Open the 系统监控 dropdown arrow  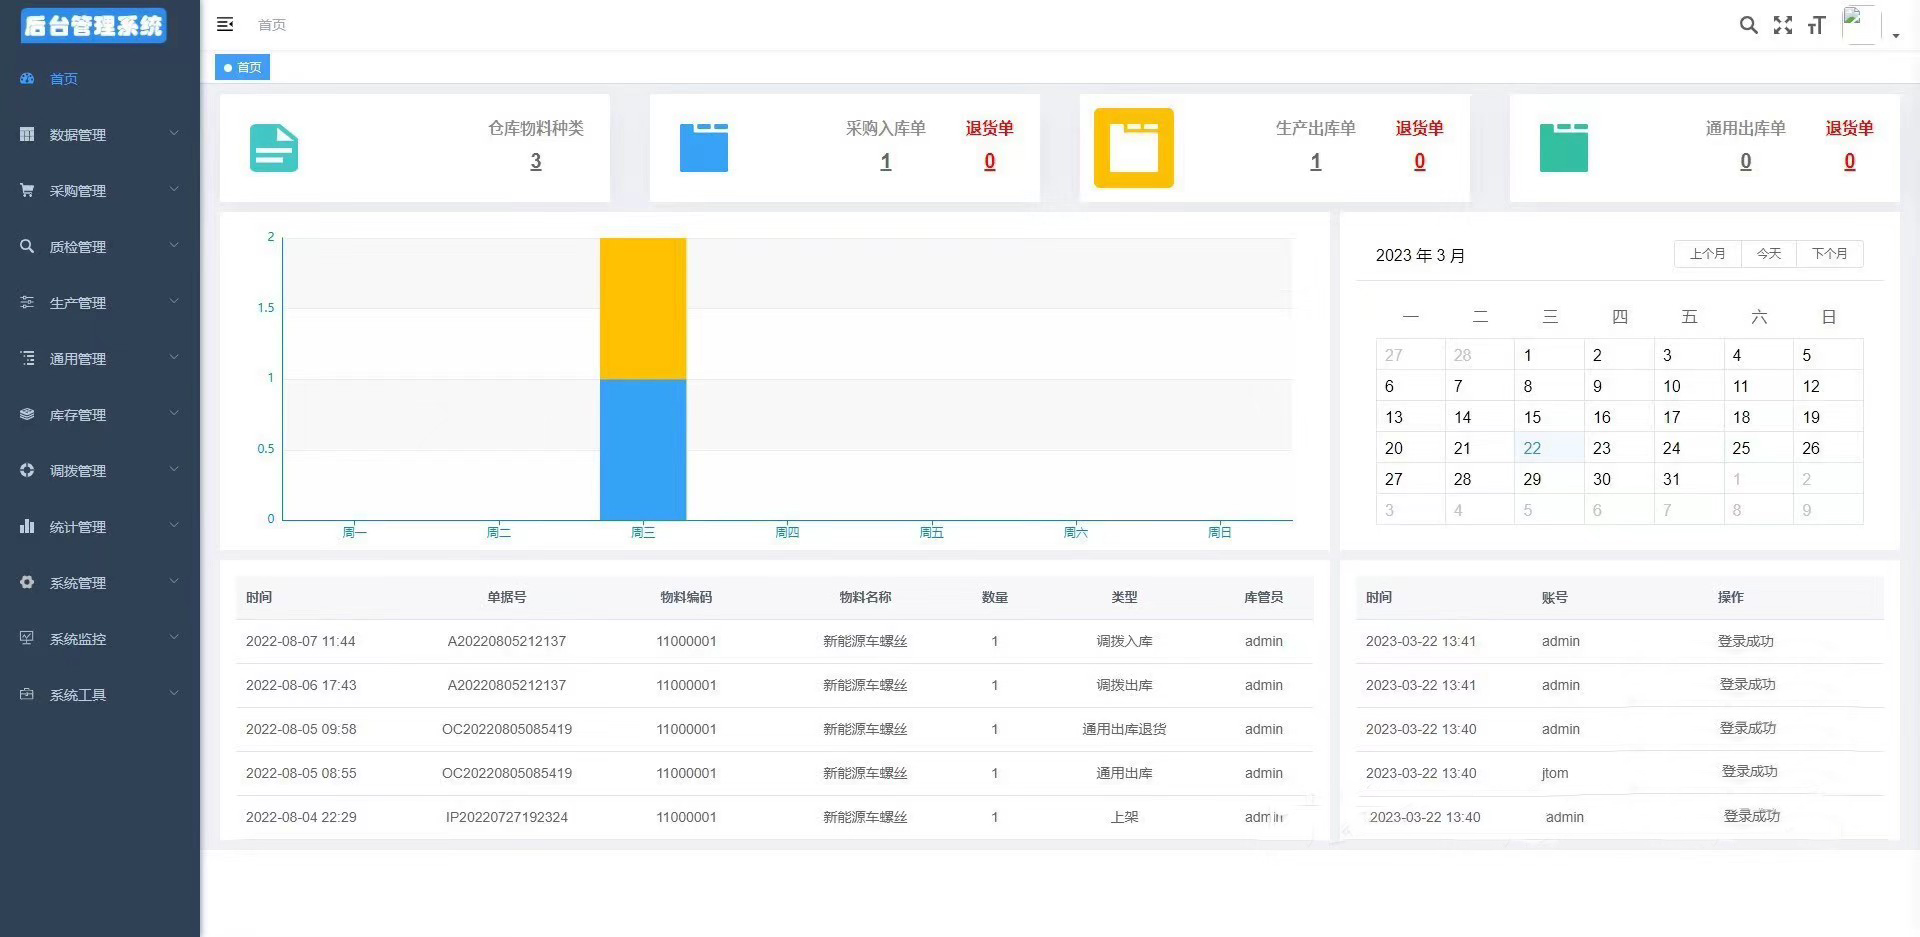174,637
